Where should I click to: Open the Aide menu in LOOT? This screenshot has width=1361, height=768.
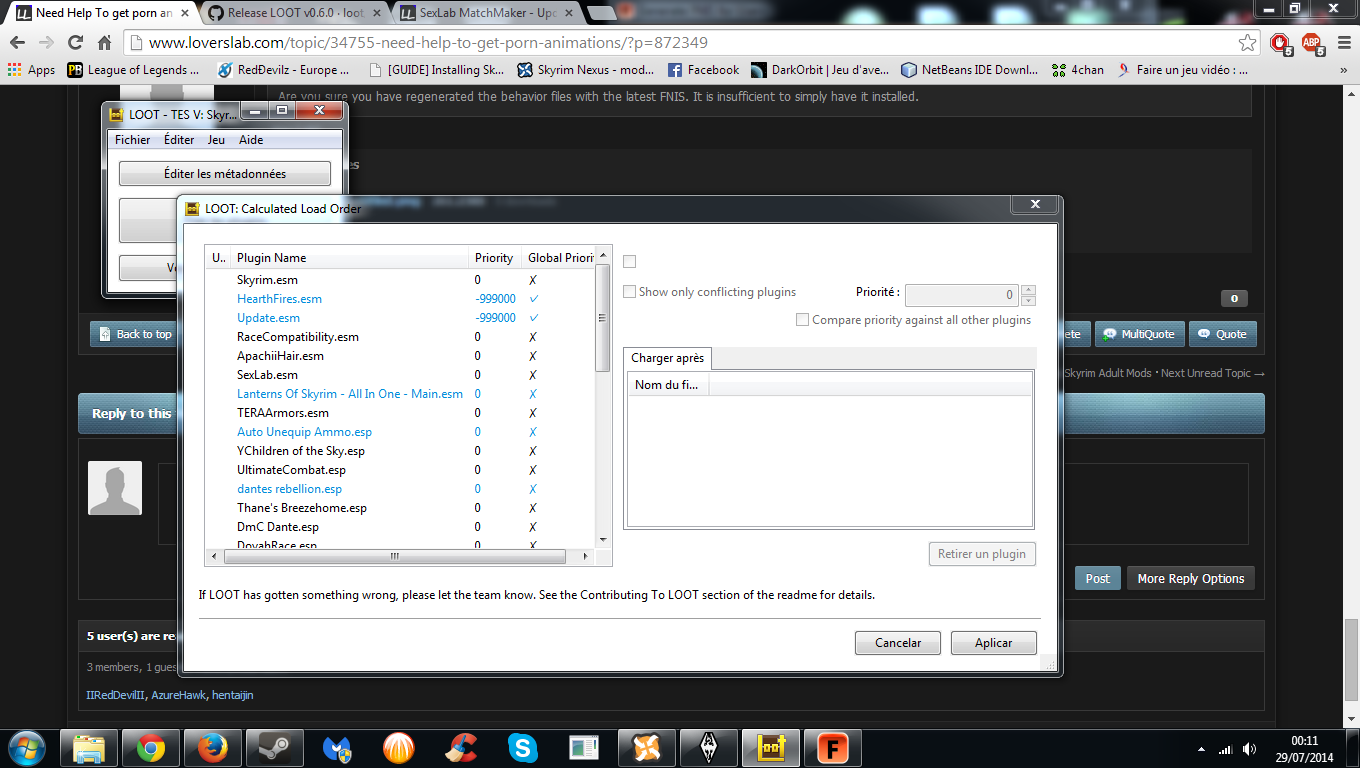point(251,140)
